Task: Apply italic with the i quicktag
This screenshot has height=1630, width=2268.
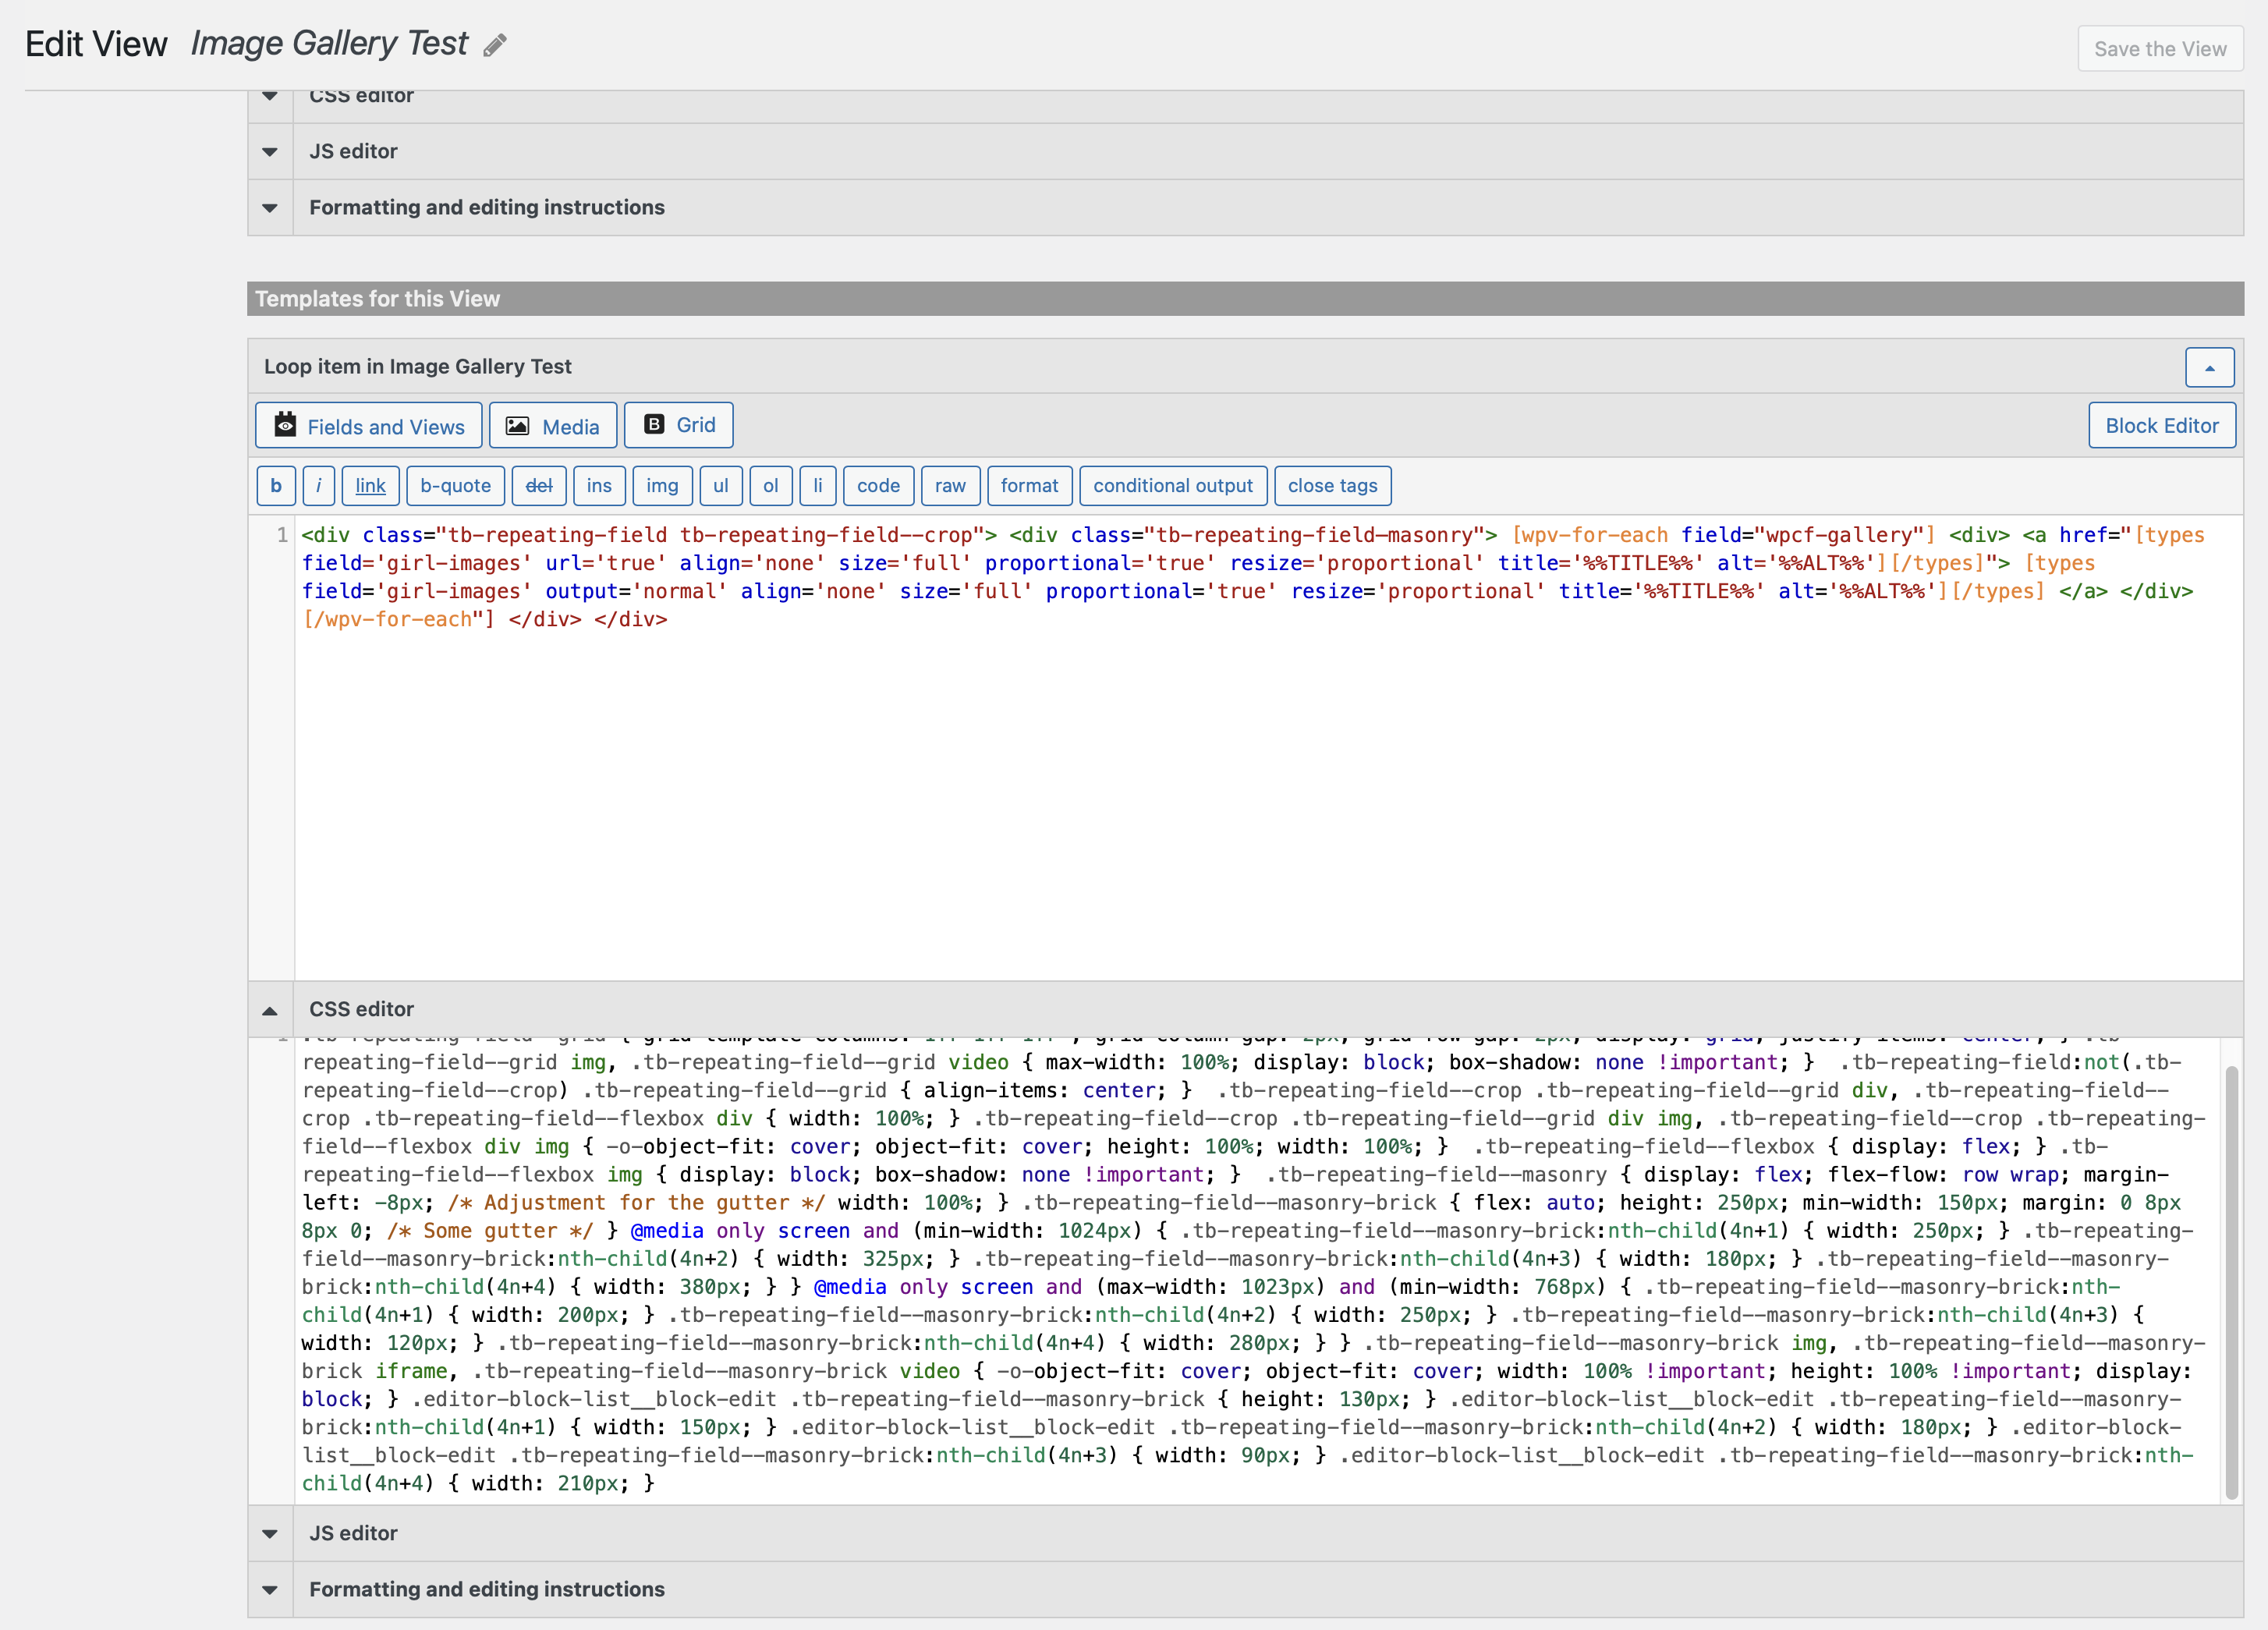Action: 318,486
